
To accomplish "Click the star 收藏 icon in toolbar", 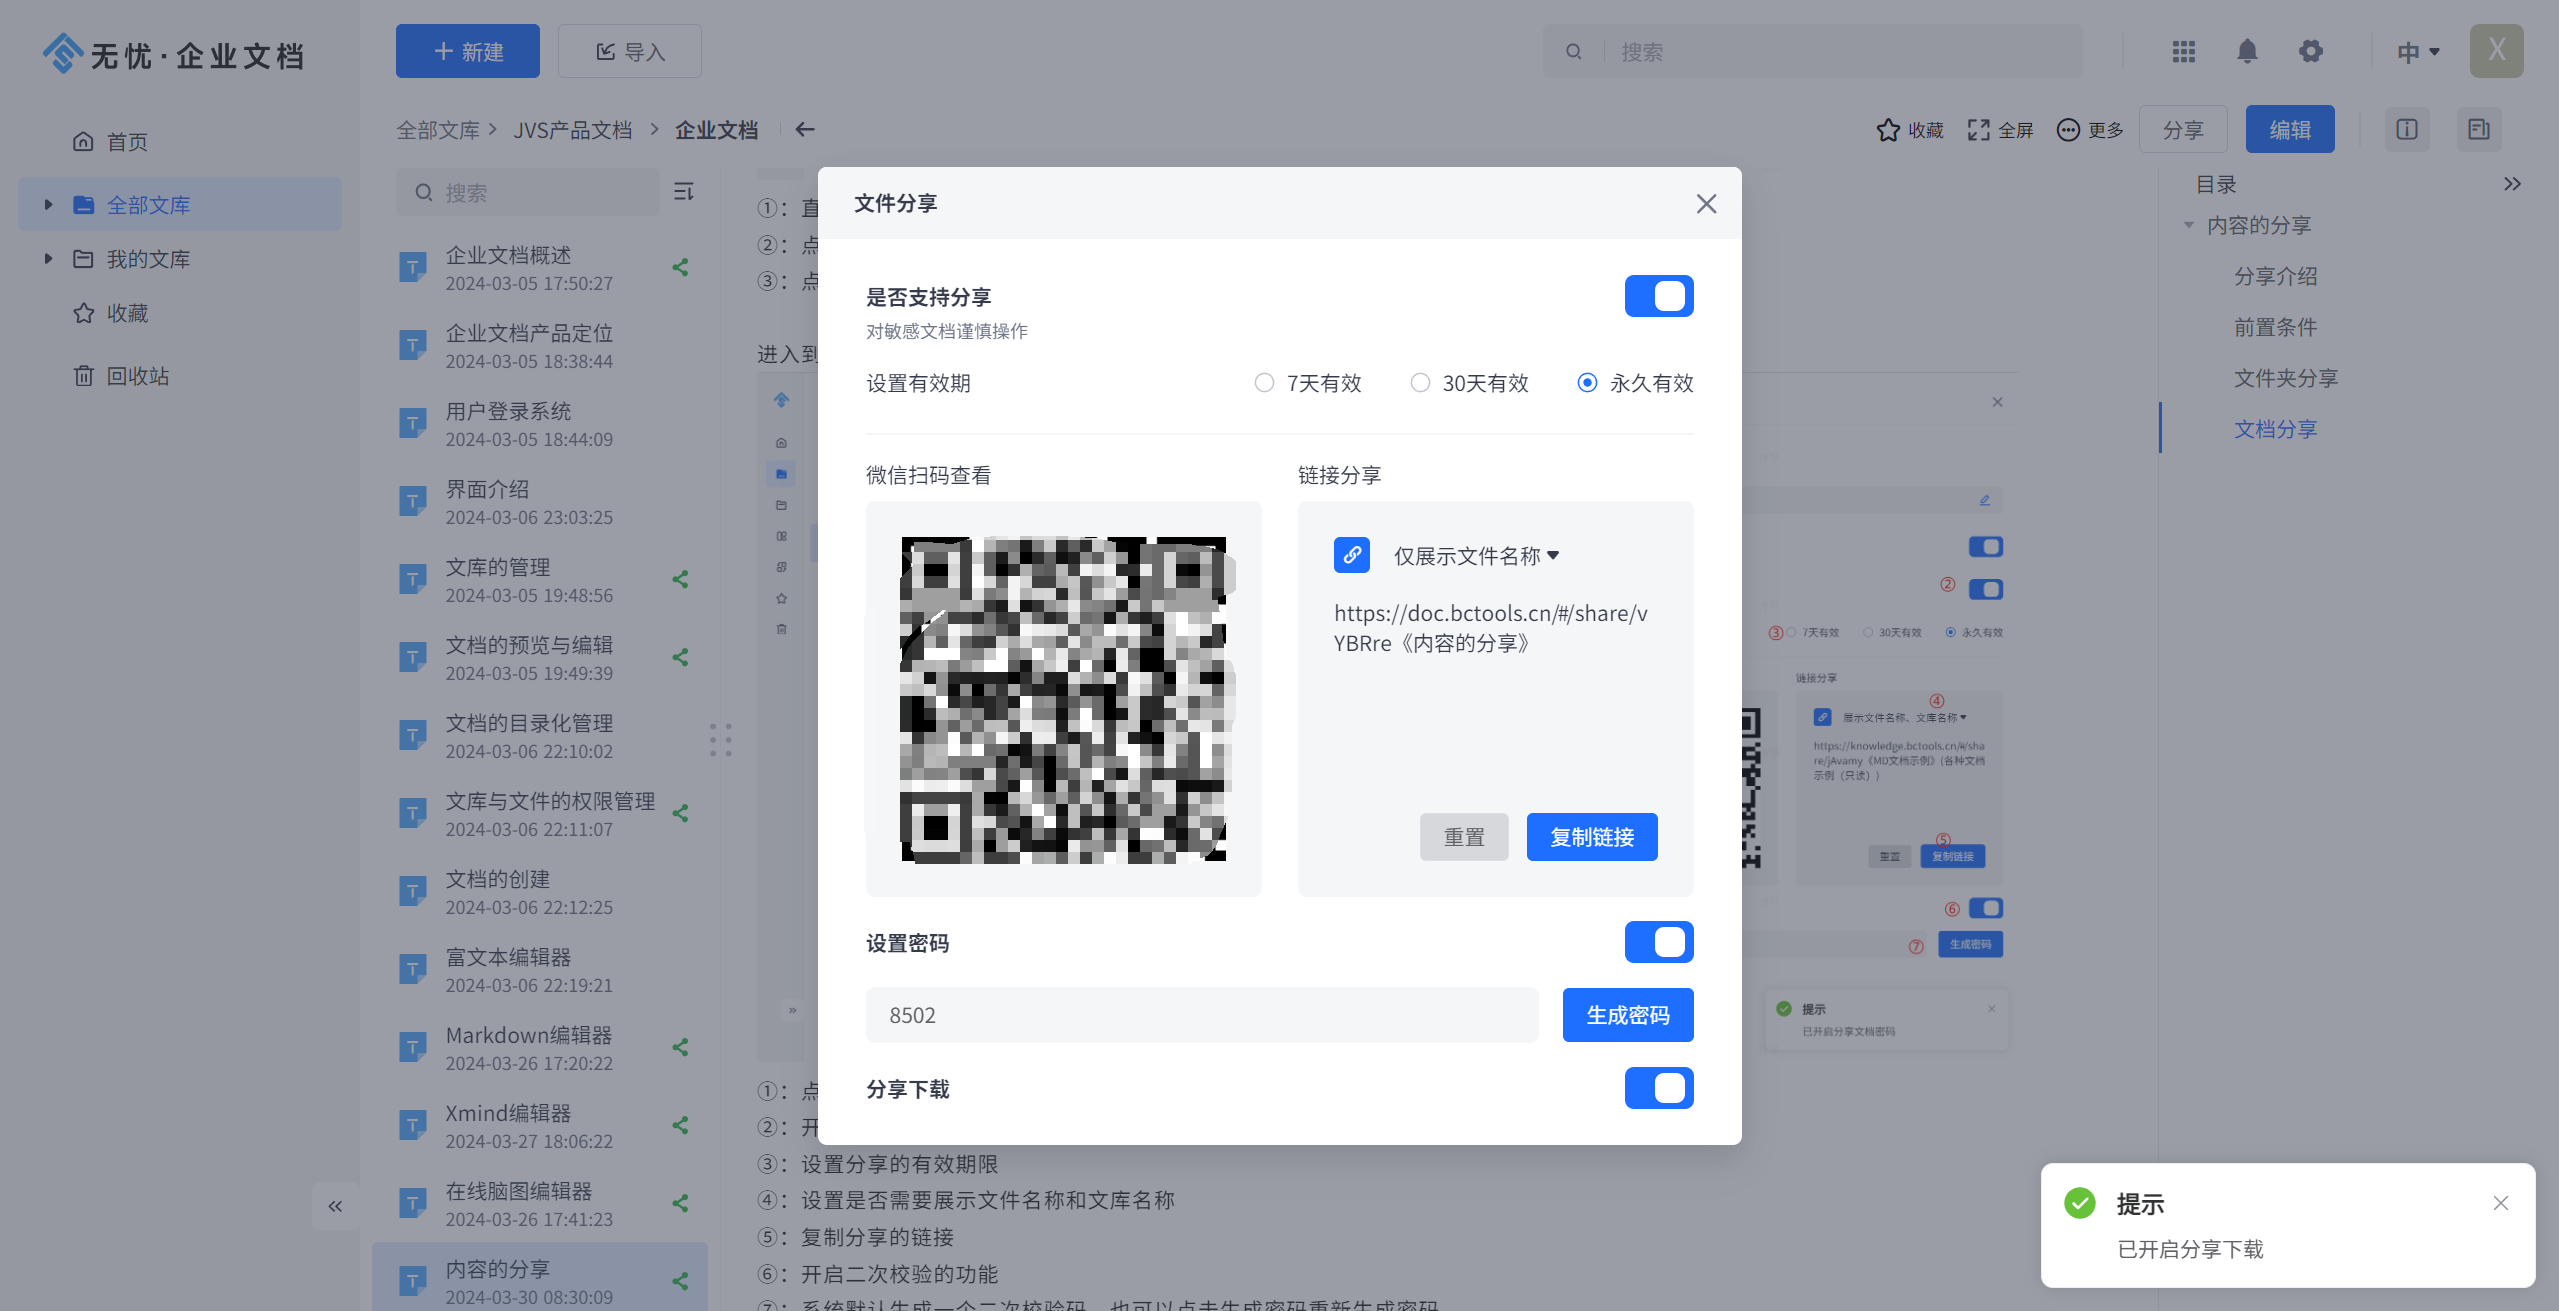I will point(1888,130).
